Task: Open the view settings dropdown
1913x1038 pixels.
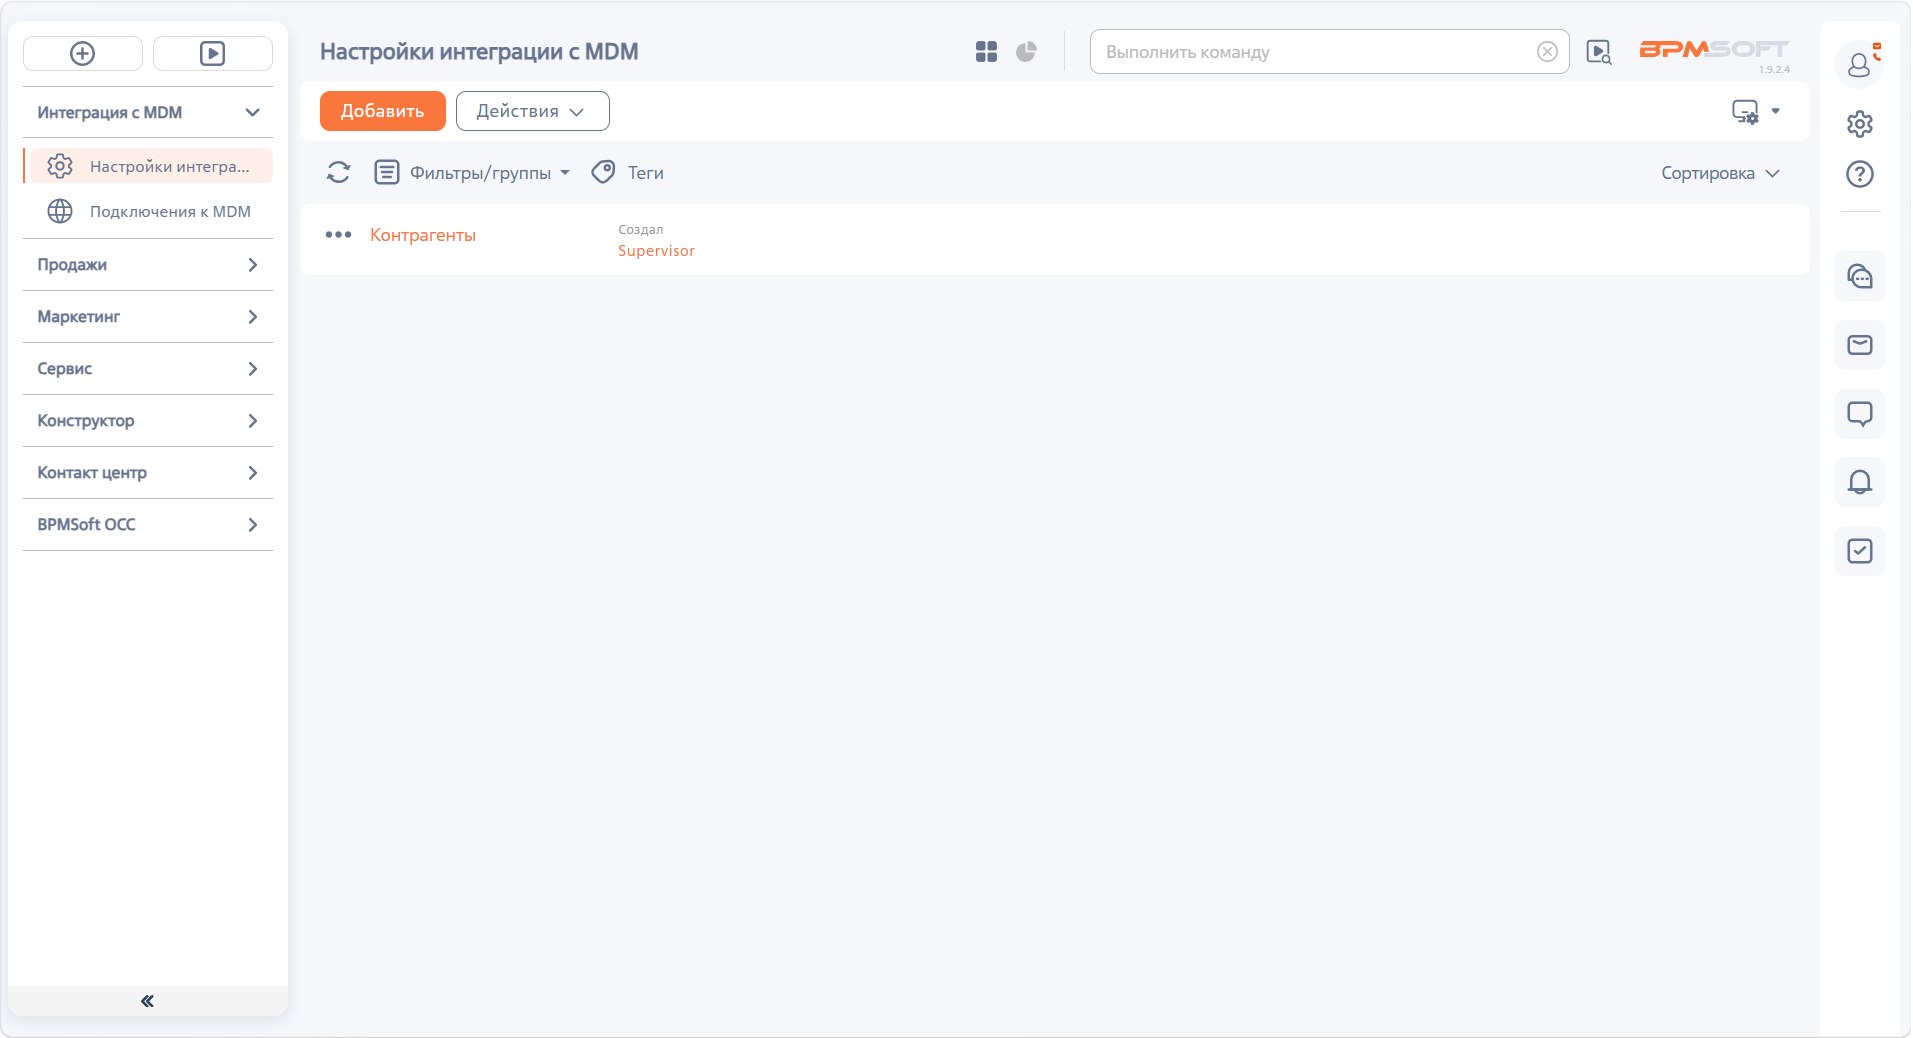Action: coord(1756,112)
